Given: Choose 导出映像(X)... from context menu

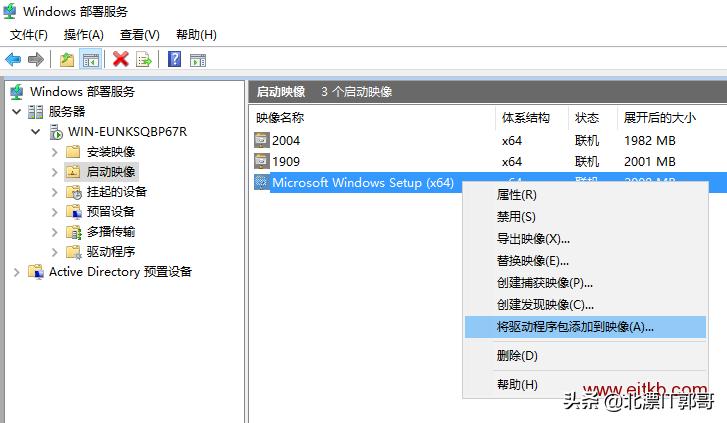Looking at the screenshot, I should [585, 239].
